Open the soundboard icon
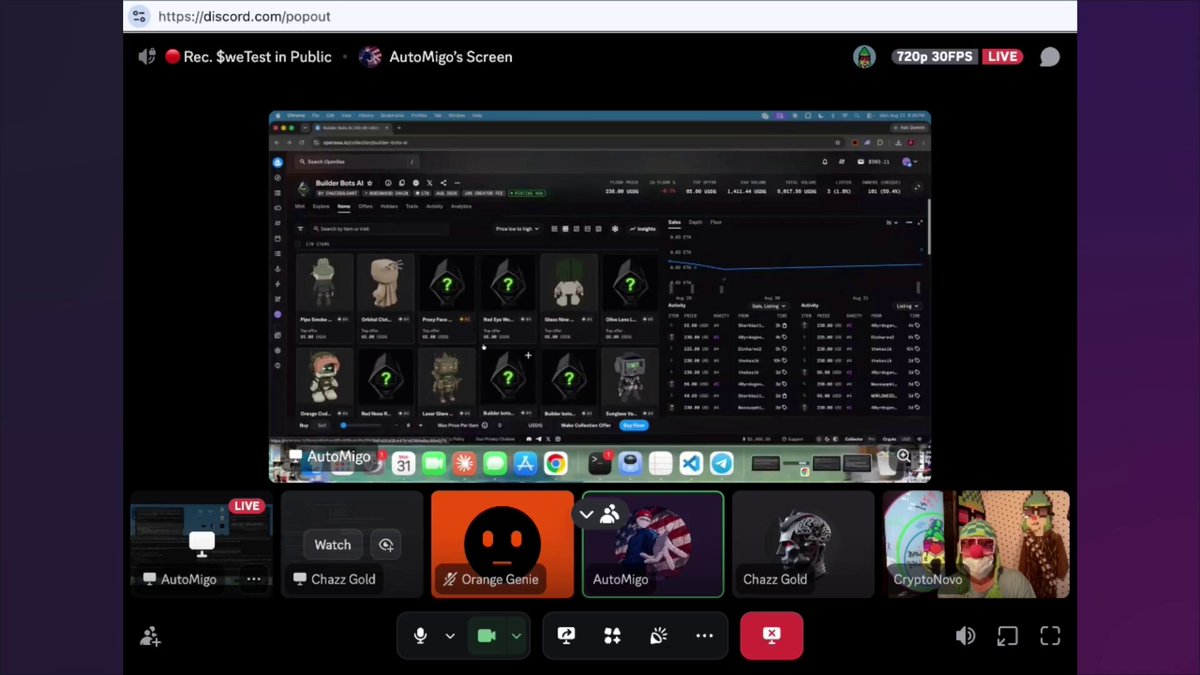The image size is (1200, 675). pyautogui.click(x=658, y=636)
